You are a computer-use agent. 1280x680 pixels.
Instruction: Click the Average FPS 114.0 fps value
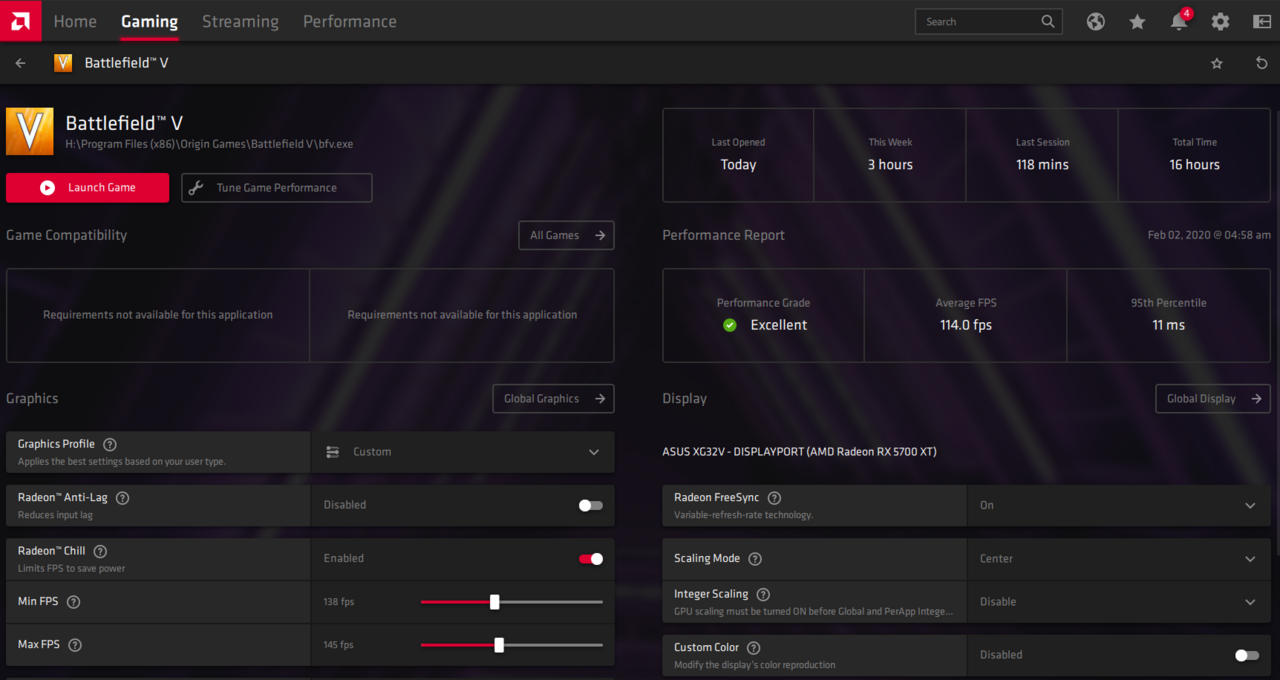tap(966, 325)
